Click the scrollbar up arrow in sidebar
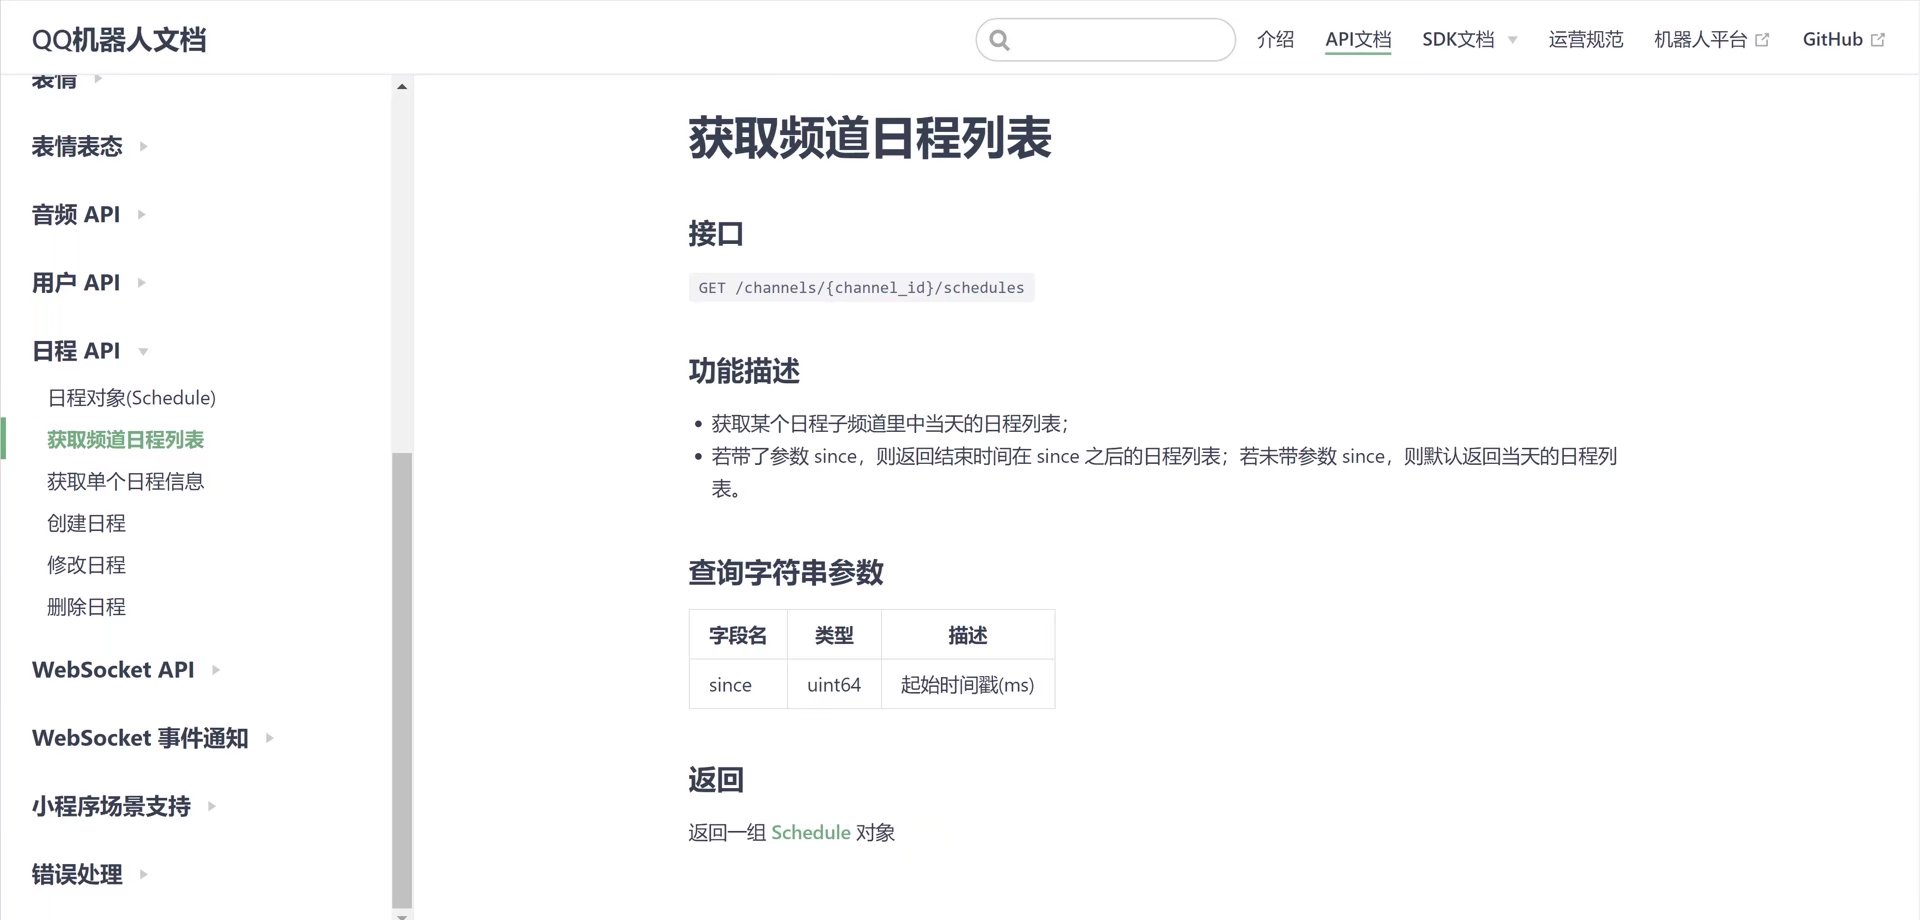Screen dimensions: 1920x920 coord(402,85)
